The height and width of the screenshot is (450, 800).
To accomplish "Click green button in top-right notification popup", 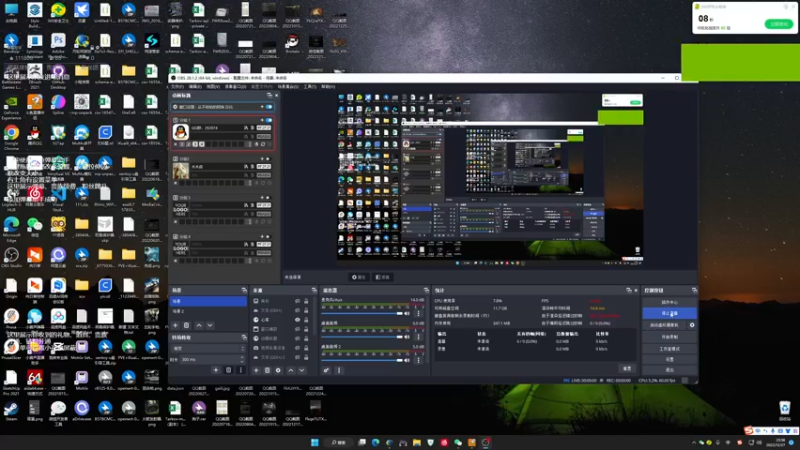I will tap(779, 24).
